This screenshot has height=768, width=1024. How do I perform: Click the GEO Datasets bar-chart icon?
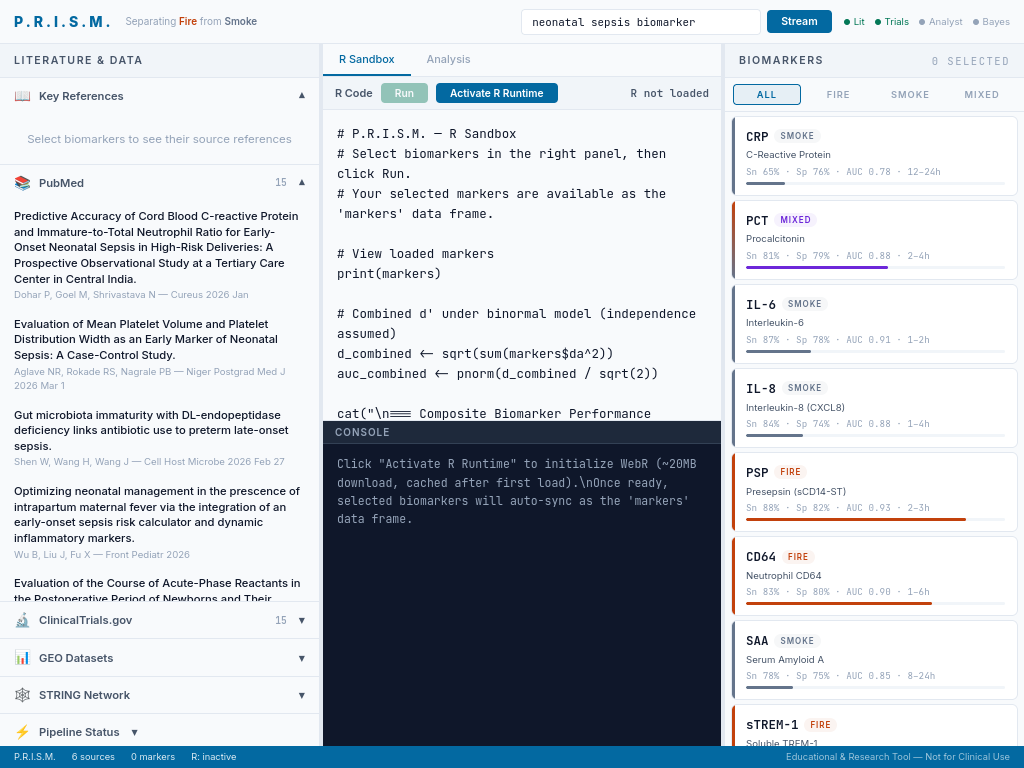point(22,658)
